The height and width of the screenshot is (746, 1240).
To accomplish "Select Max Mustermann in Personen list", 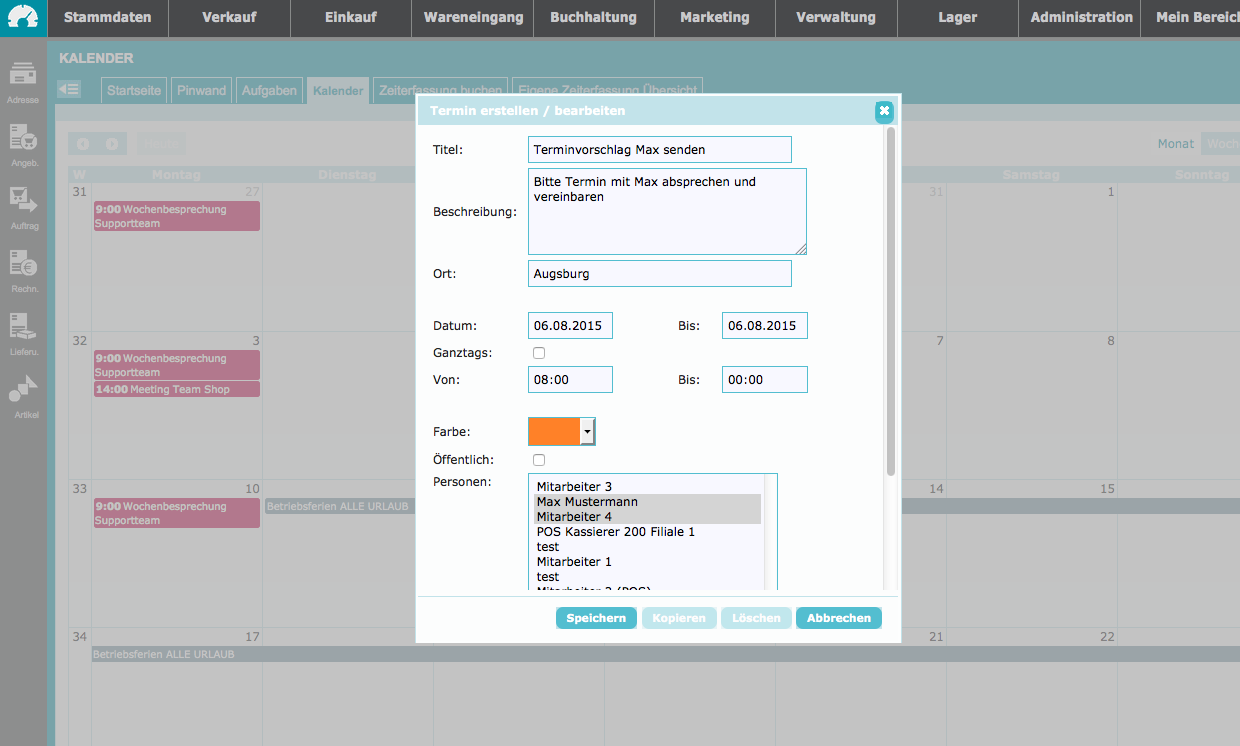I will tap(587, 502).
